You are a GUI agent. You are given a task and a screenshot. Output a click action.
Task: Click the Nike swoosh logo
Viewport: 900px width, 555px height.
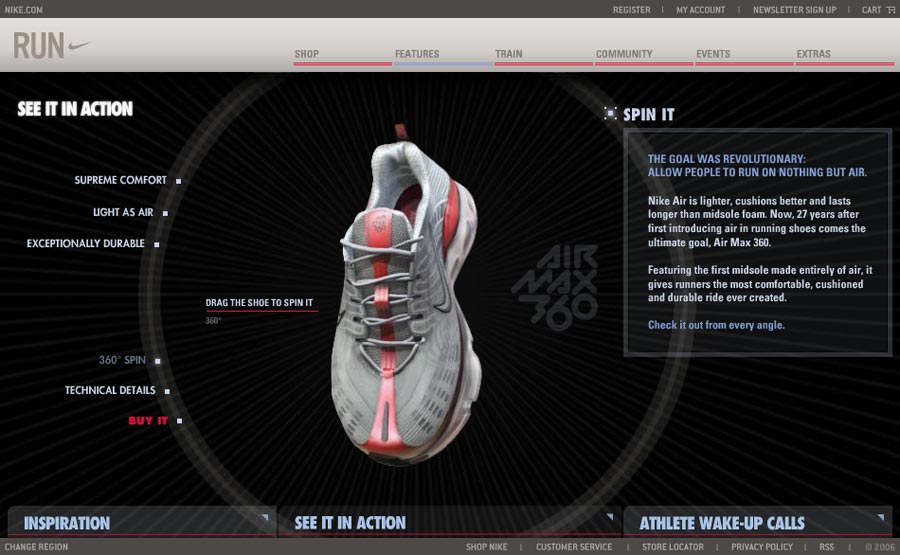[x=78, y=45]
